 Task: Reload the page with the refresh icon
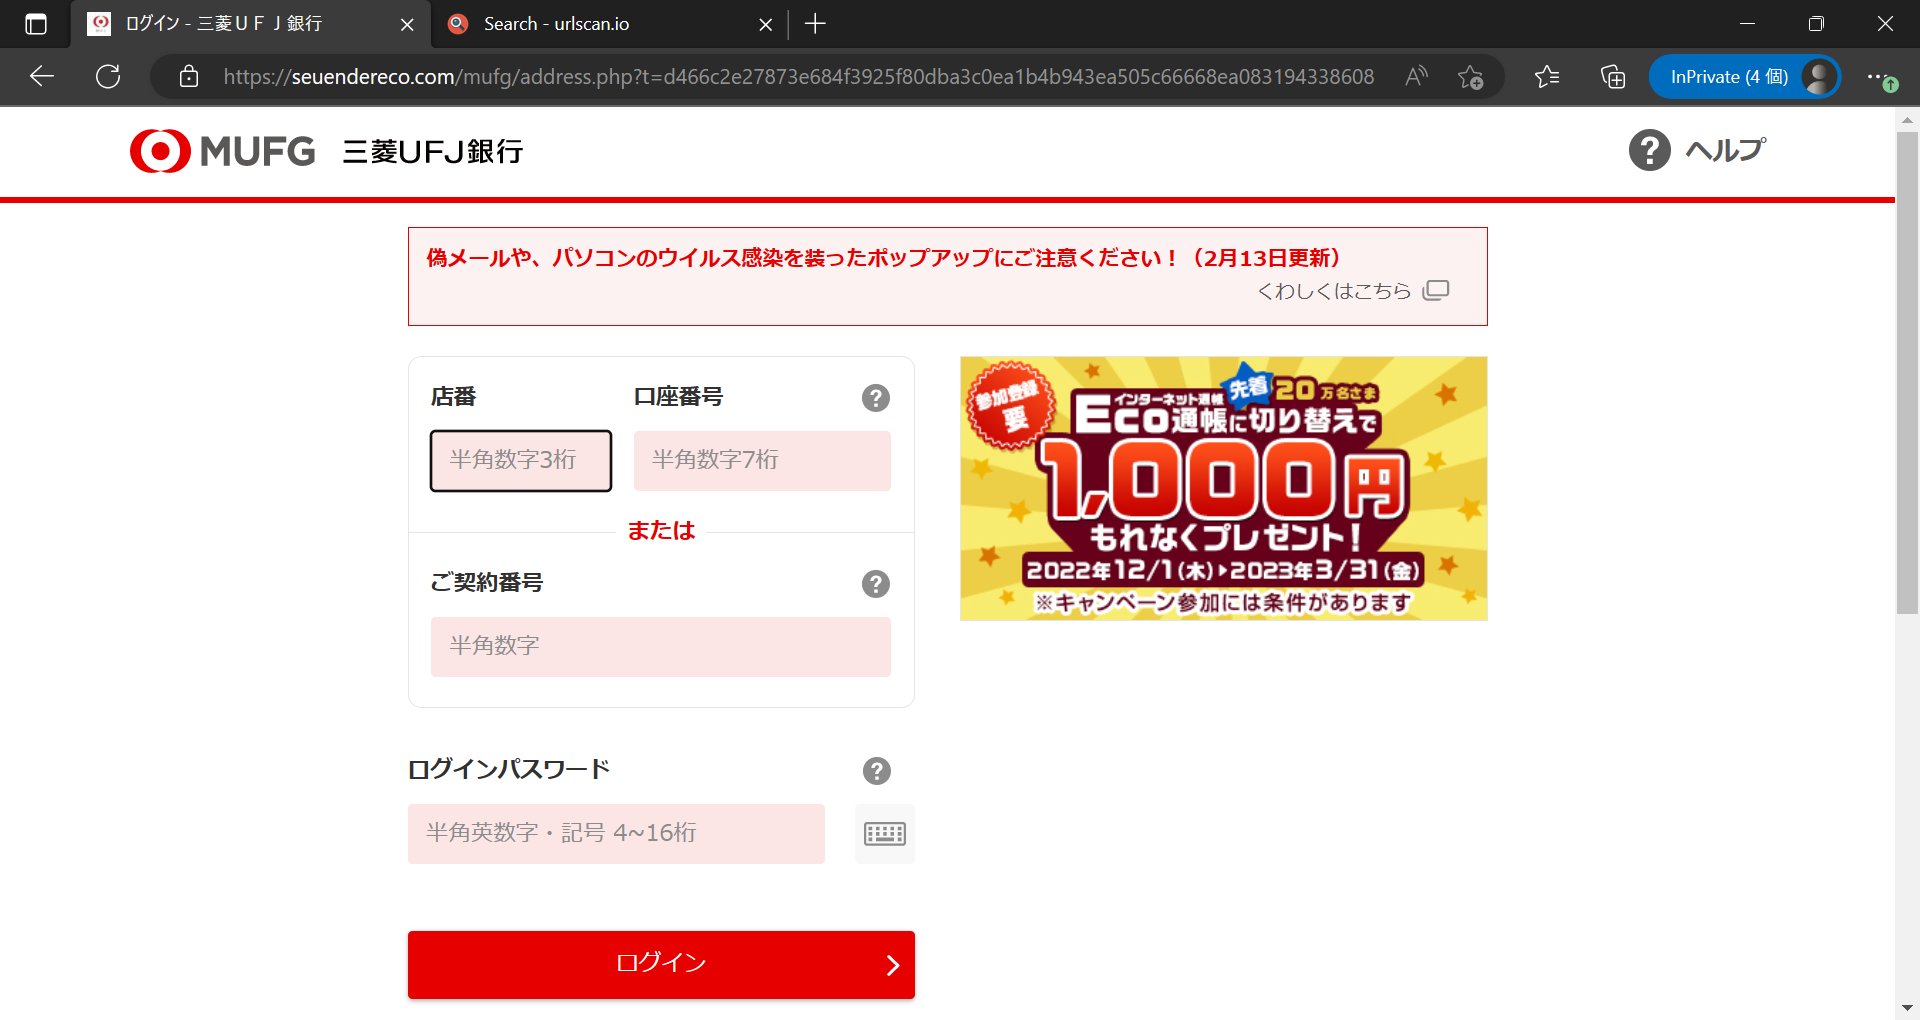[x=108, y=77]
